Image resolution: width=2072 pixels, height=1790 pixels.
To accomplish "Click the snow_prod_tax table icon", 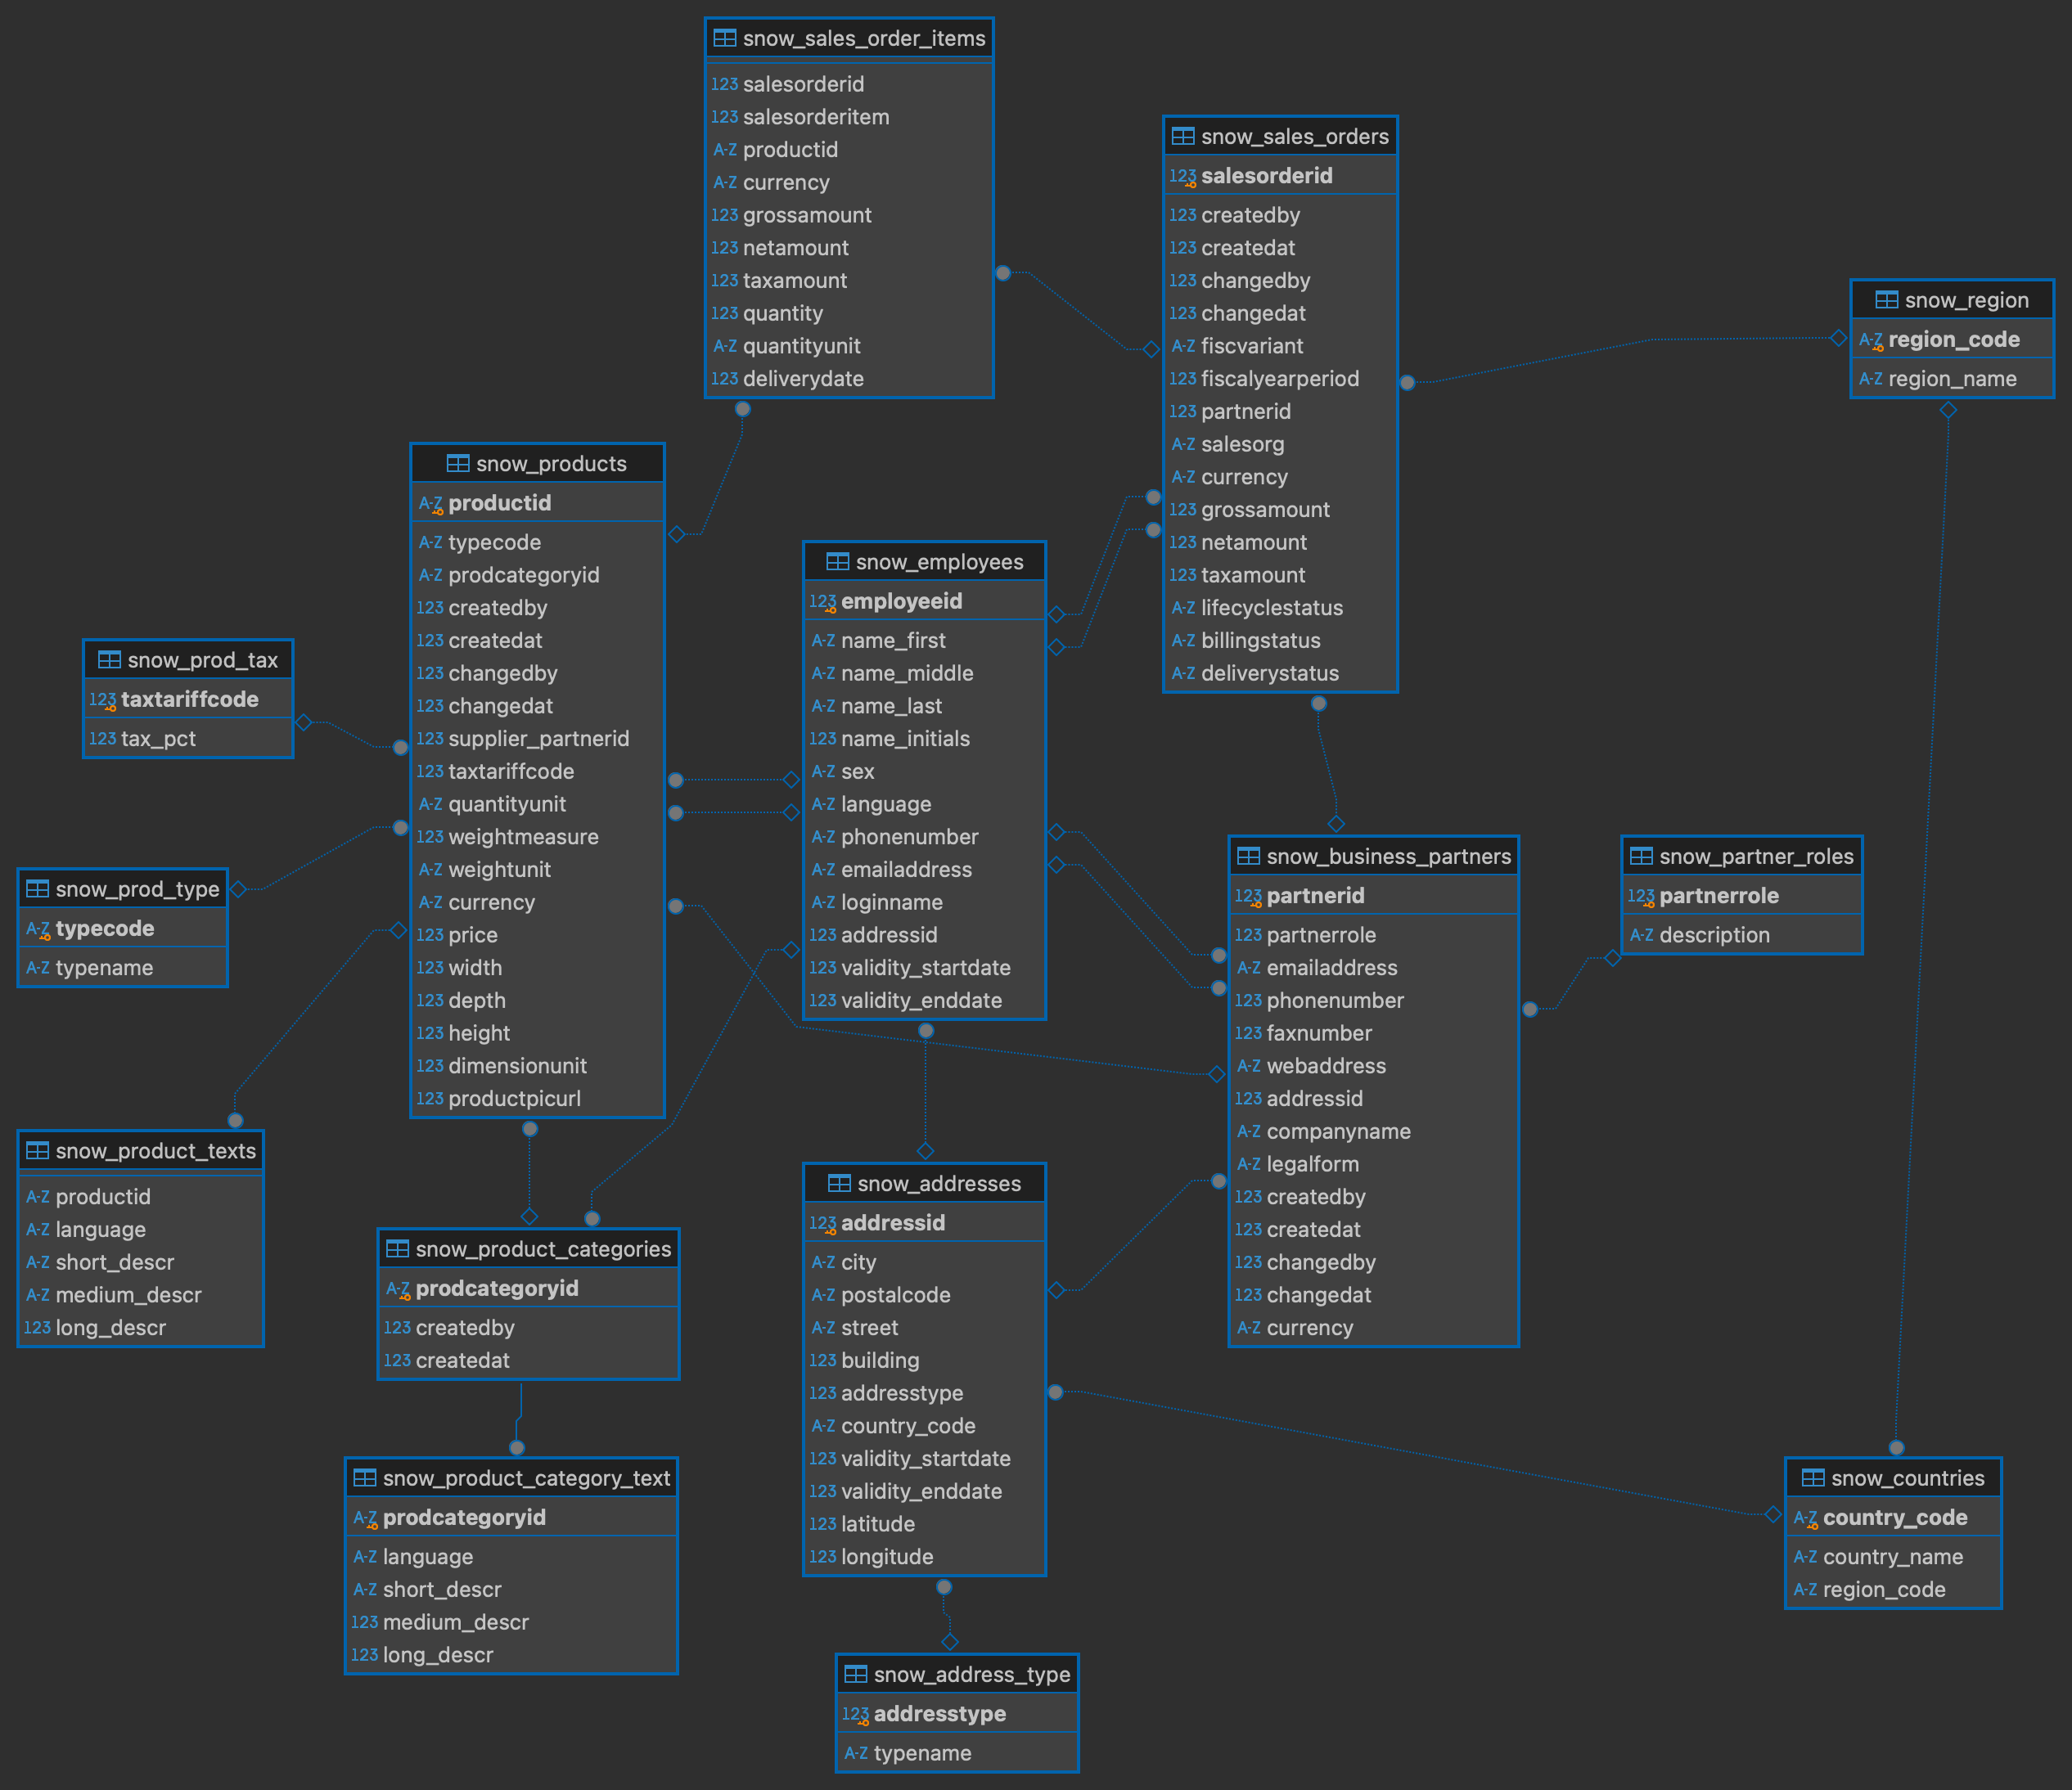I will 109,660.
